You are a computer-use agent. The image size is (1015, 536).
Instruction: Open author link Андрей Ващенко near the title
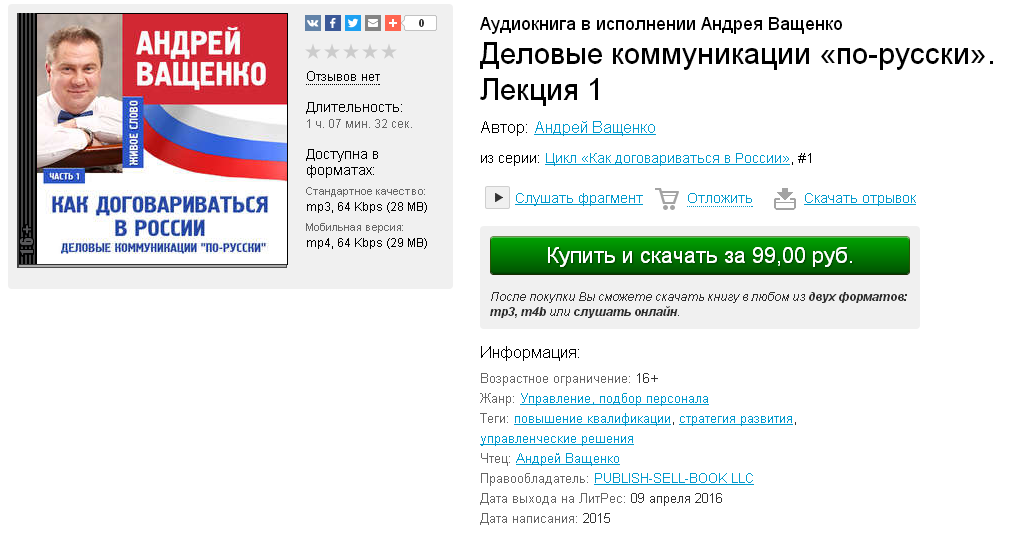click(595, 128)
